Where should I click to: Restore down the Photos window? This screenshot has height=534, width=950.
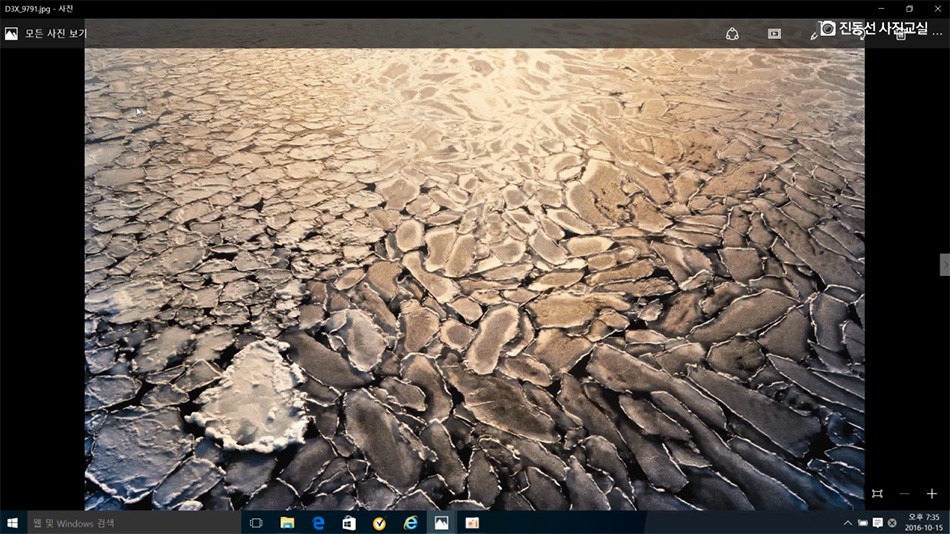coord(909,8)
